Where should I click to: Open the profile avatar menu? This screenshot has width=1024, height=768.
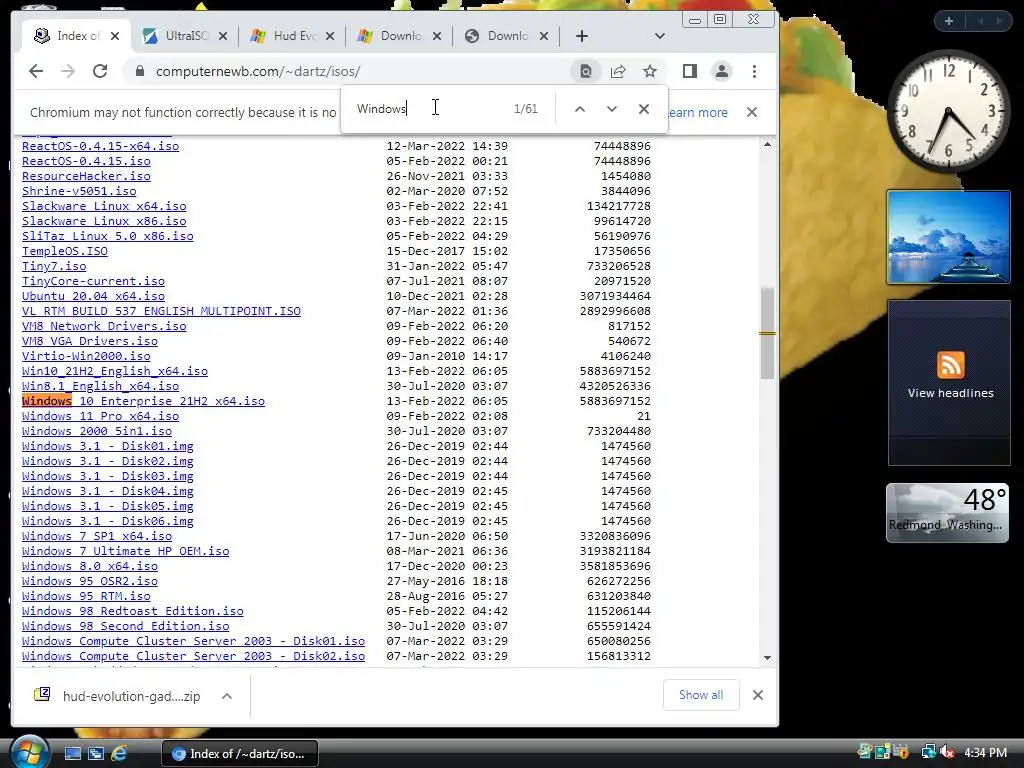tap(722, 71)
